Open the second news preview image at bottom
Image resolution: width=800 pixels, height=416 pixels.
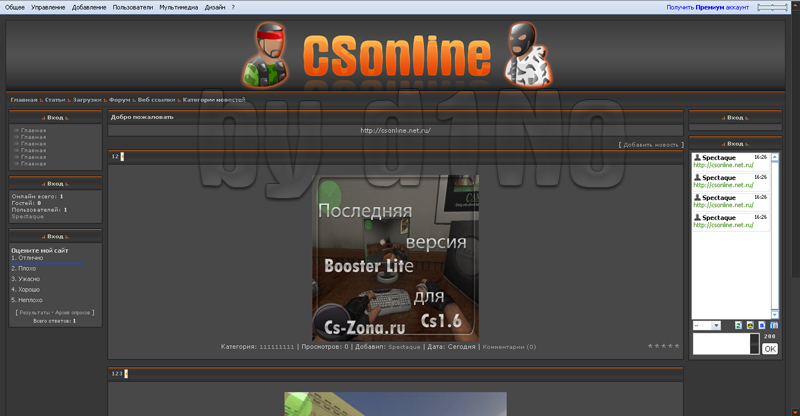pyautogui.click(x=395, y=404)
